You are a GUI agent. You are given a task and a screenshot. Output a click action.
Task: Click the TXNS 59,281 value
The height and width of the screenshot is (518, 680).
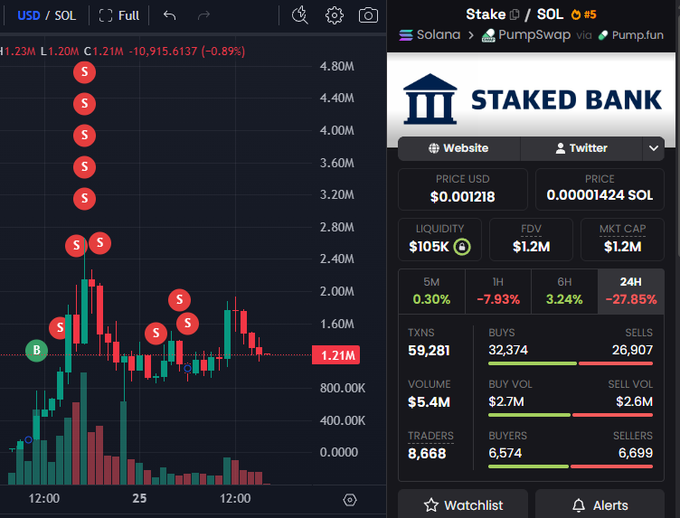pos(429,351)
